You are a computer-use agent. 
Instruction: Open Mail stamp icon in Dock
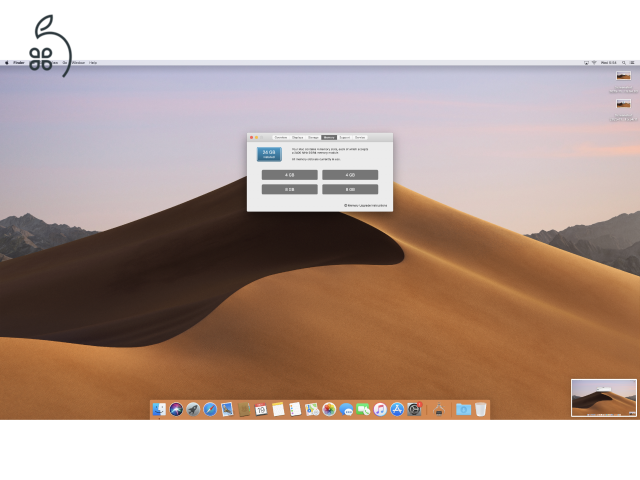(227, 409)
